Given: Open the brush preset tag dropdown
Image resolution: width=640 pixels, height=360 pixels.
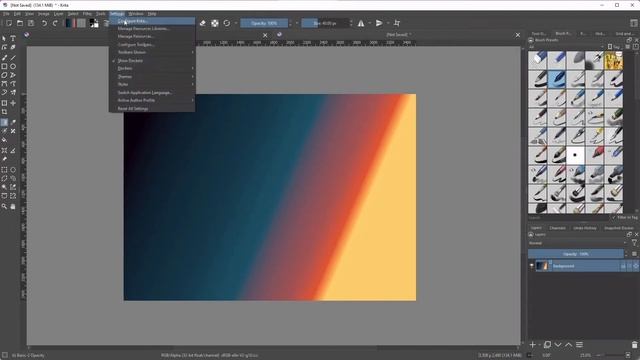Looking at the screenshot, I should 566,47.
